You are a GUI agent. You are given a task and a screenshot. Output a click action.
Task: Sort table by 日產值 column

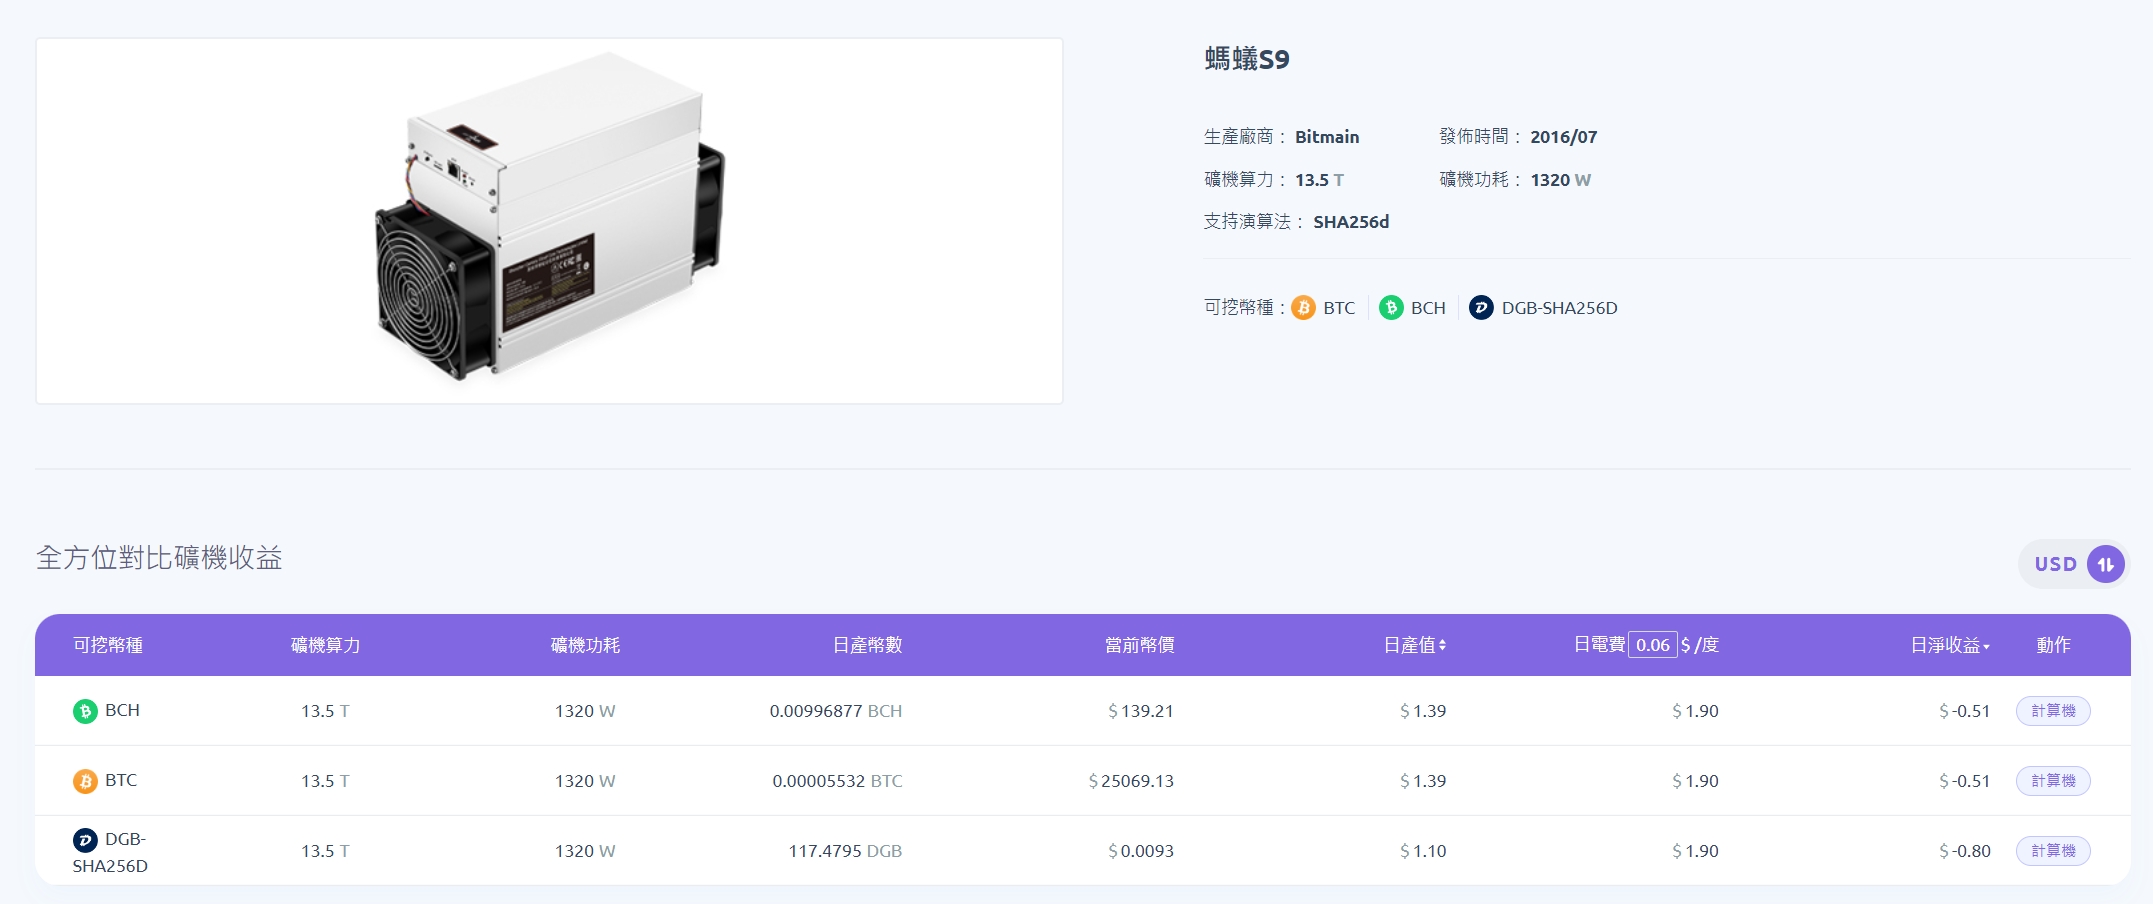(1415, 646)
